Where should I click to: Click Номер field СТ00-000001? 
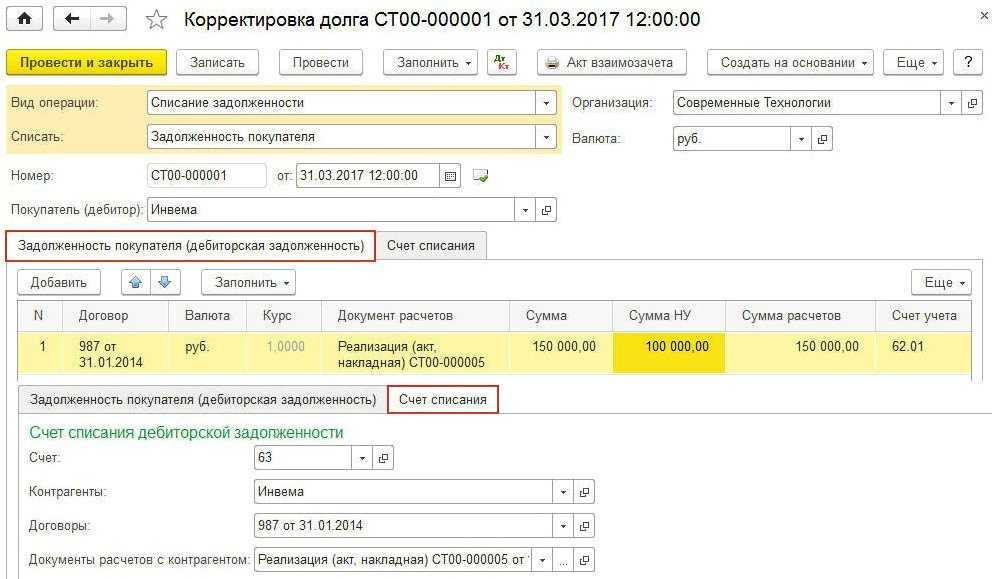(206, 176)
